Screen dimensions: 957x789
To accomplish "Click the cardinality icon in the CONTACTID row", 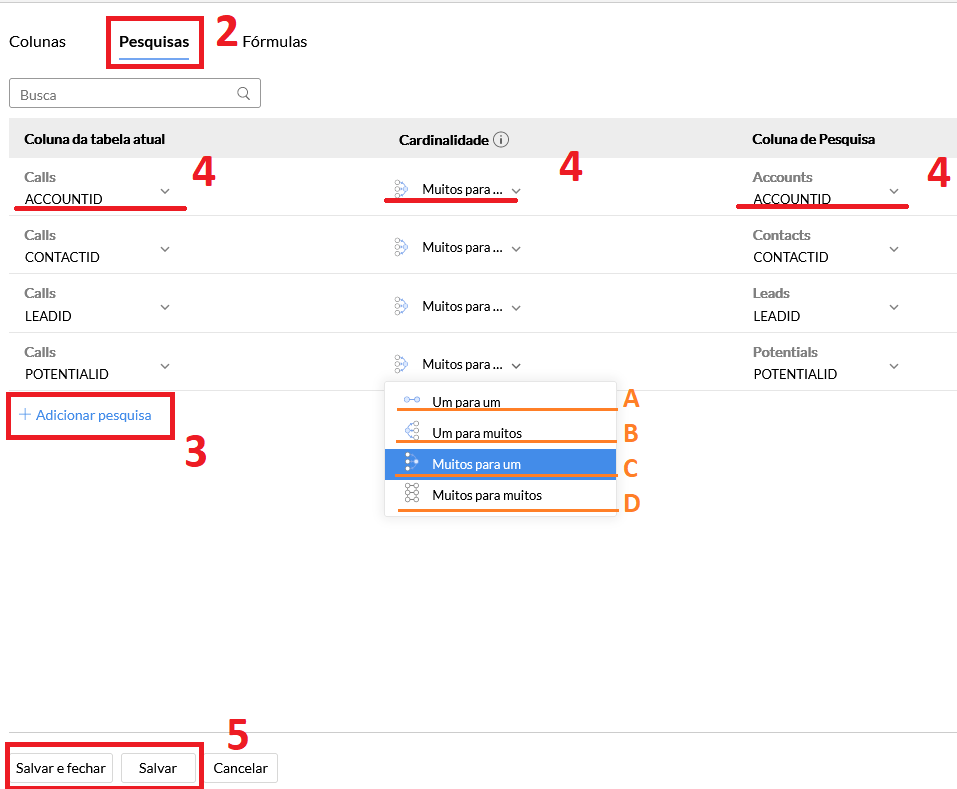I will pyautogui.click(x=401, y=247).
